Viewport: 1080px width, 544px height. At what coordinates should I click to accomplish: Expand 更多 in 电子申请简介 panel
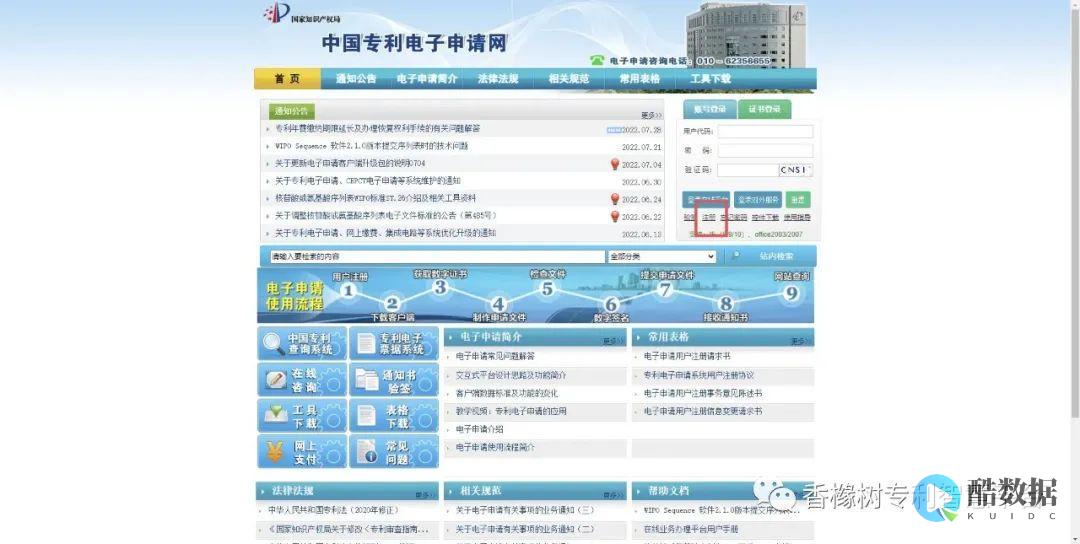click(x=612, y=341)
